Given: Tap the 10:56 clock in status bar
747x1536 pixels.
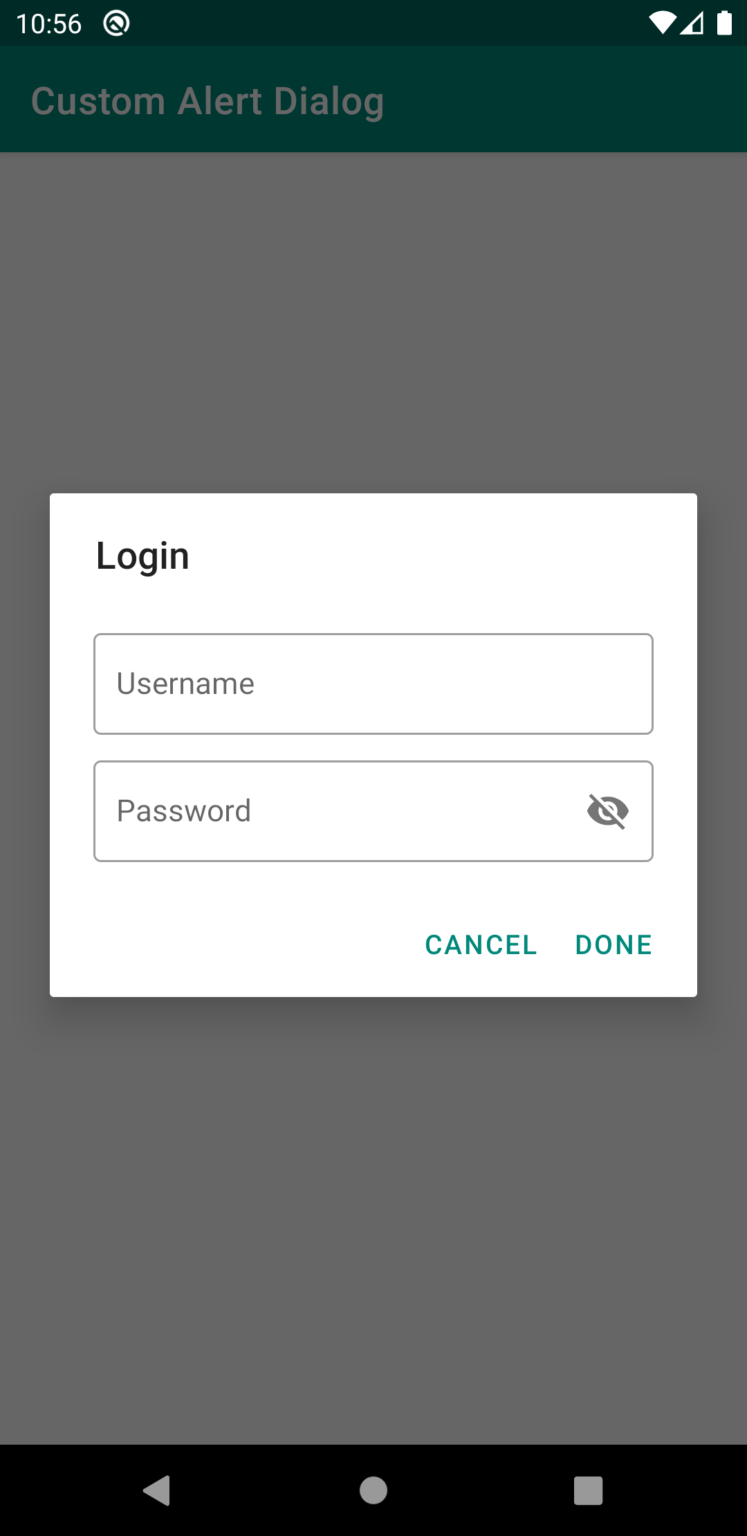Looking at the screenshot, I should (49, 24).
